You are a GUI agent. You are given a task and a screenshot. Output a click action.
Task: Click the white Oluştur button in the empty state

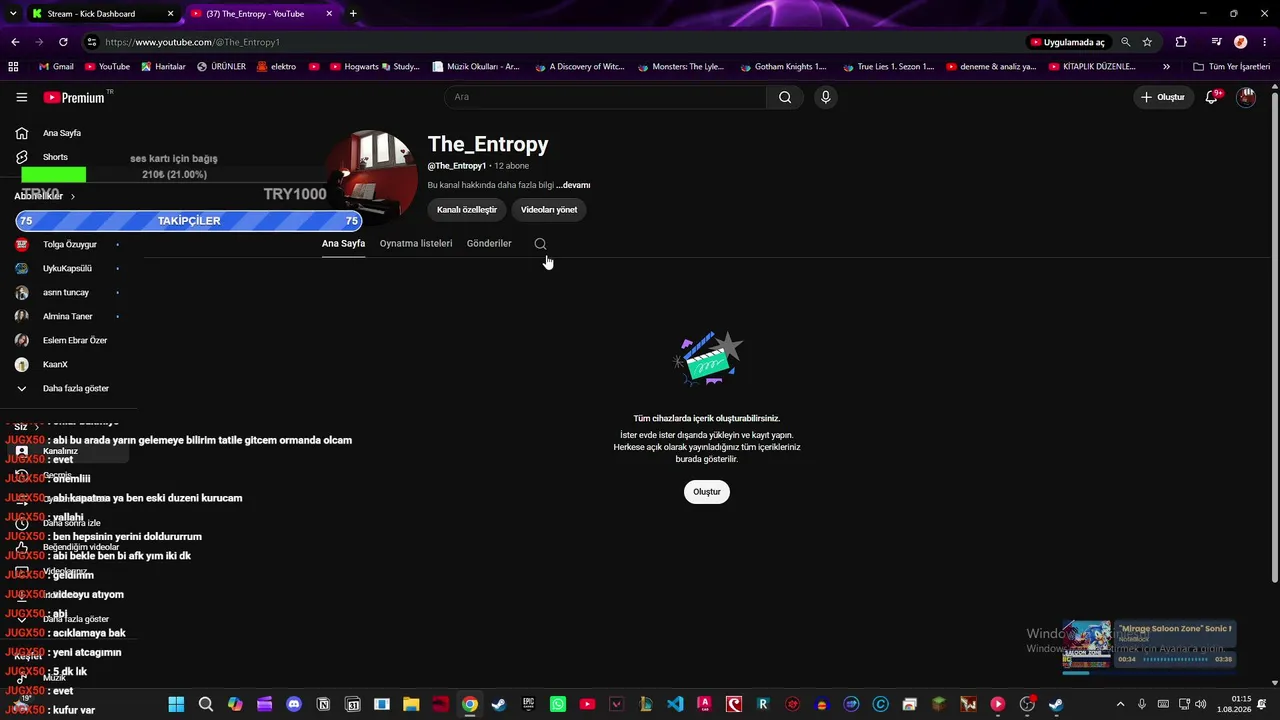pyautogui.click(x=707, y=492)
